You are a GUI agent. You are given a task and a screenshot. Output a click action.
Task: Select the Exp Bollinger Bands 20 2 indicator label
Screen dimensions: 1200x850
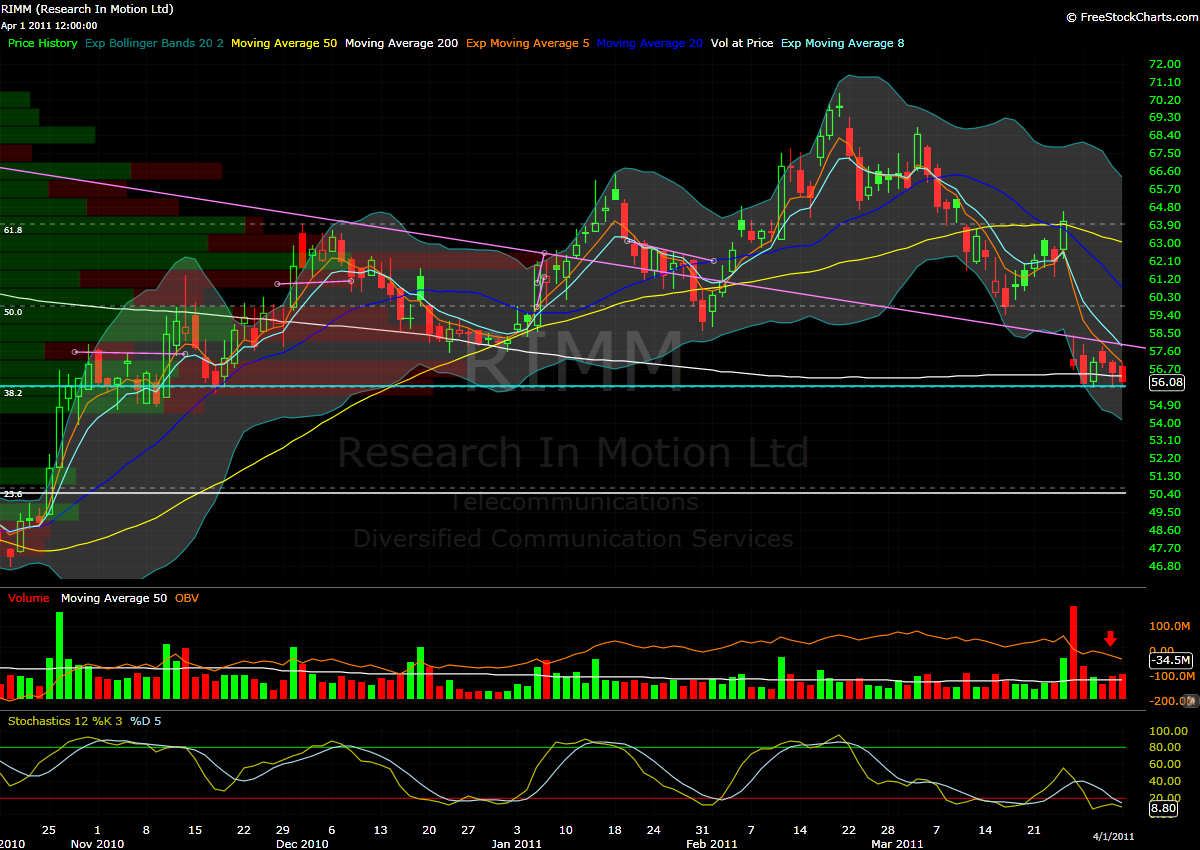154,43
